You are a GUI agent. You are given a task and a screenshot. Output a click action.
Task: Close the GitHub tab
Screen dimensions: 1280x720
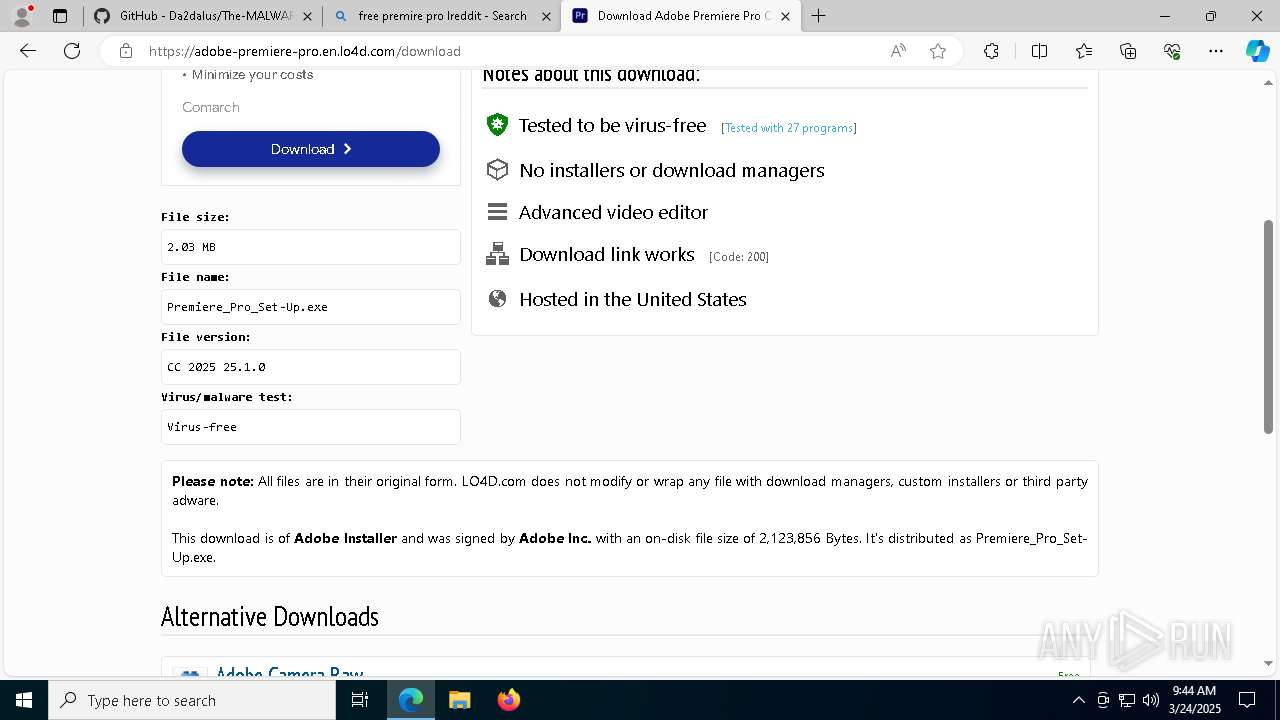pyautogui.click(x=307, y=16)
